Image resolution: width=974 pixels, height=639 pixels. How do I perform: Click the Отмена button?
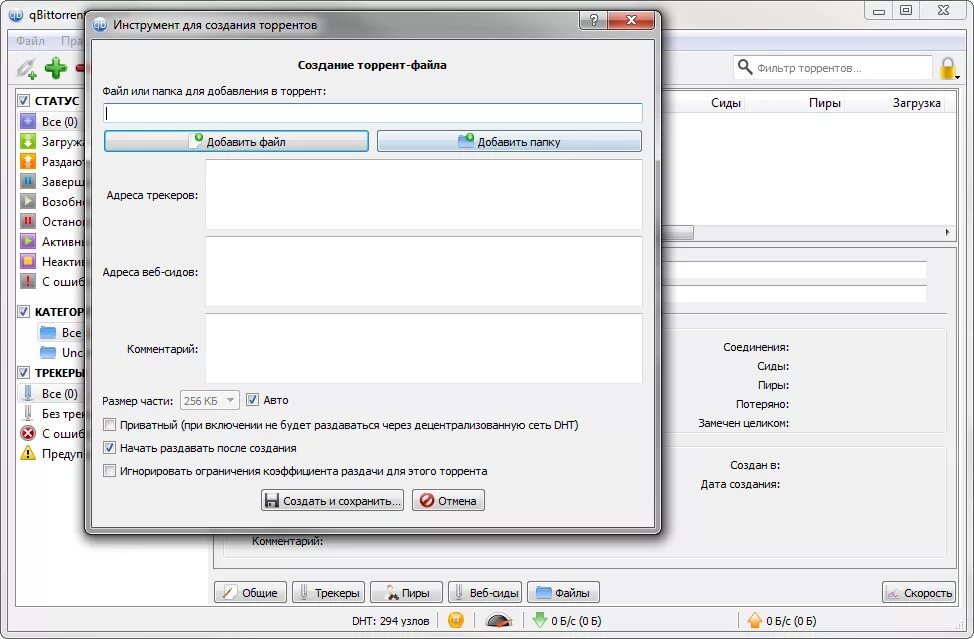pos(448,501)
